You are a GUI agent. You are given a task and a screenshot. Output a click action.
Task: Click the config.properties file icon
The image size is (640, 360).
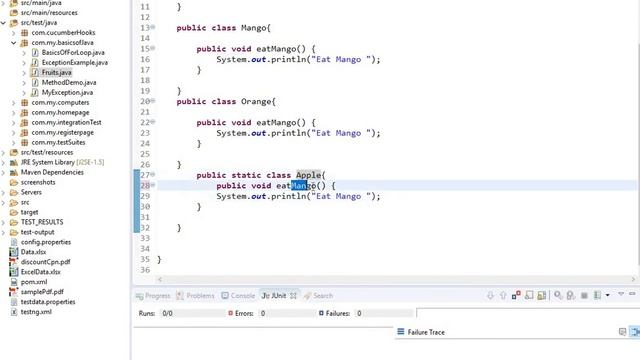tap(14, 242)
